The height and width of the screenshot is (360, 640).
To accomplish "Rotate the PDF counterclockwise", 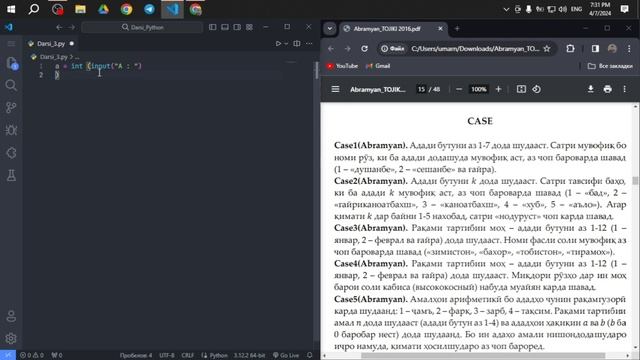I will (x=537, y=89).
